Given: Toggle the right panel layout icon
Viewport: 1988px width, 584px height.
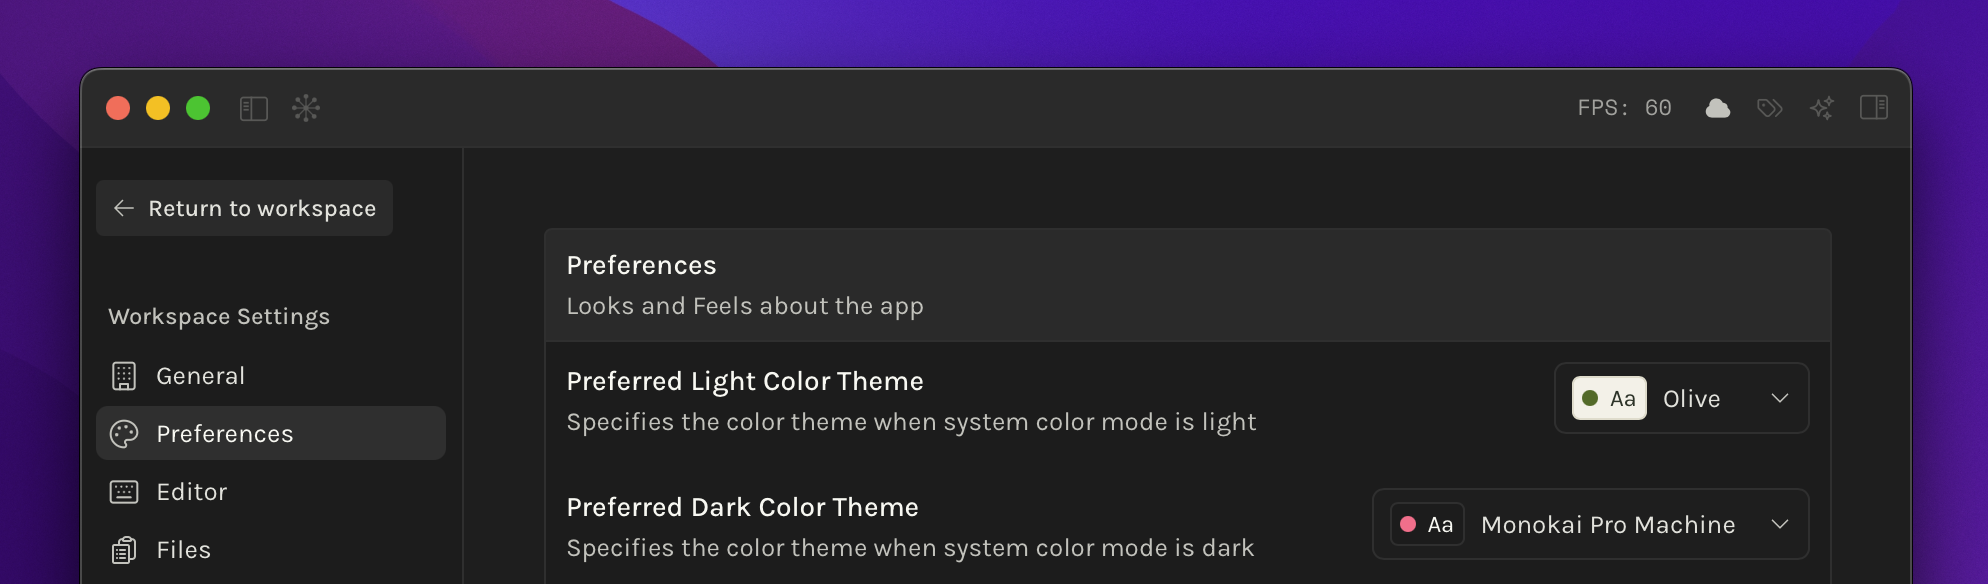Looking at the screenshot, I should [1874, 108].
